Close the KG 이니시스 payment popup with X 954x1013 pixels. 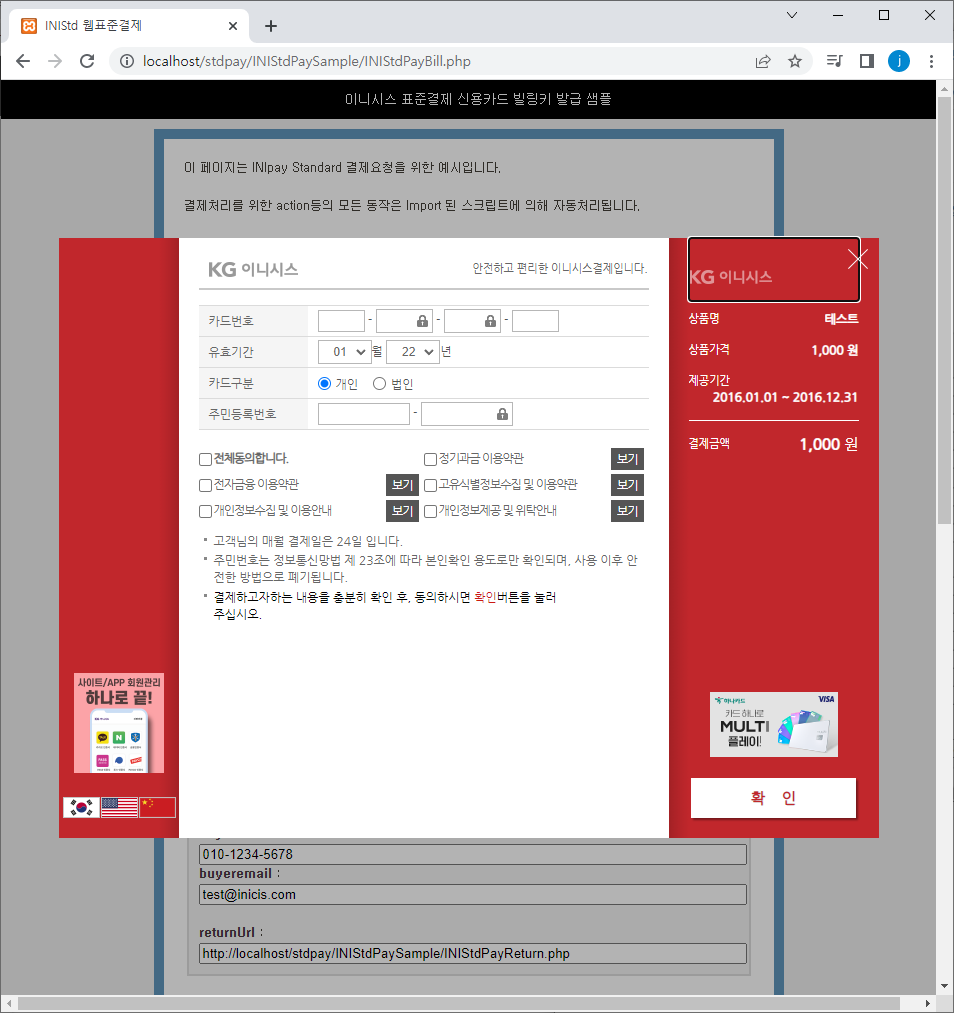[858, 259]
